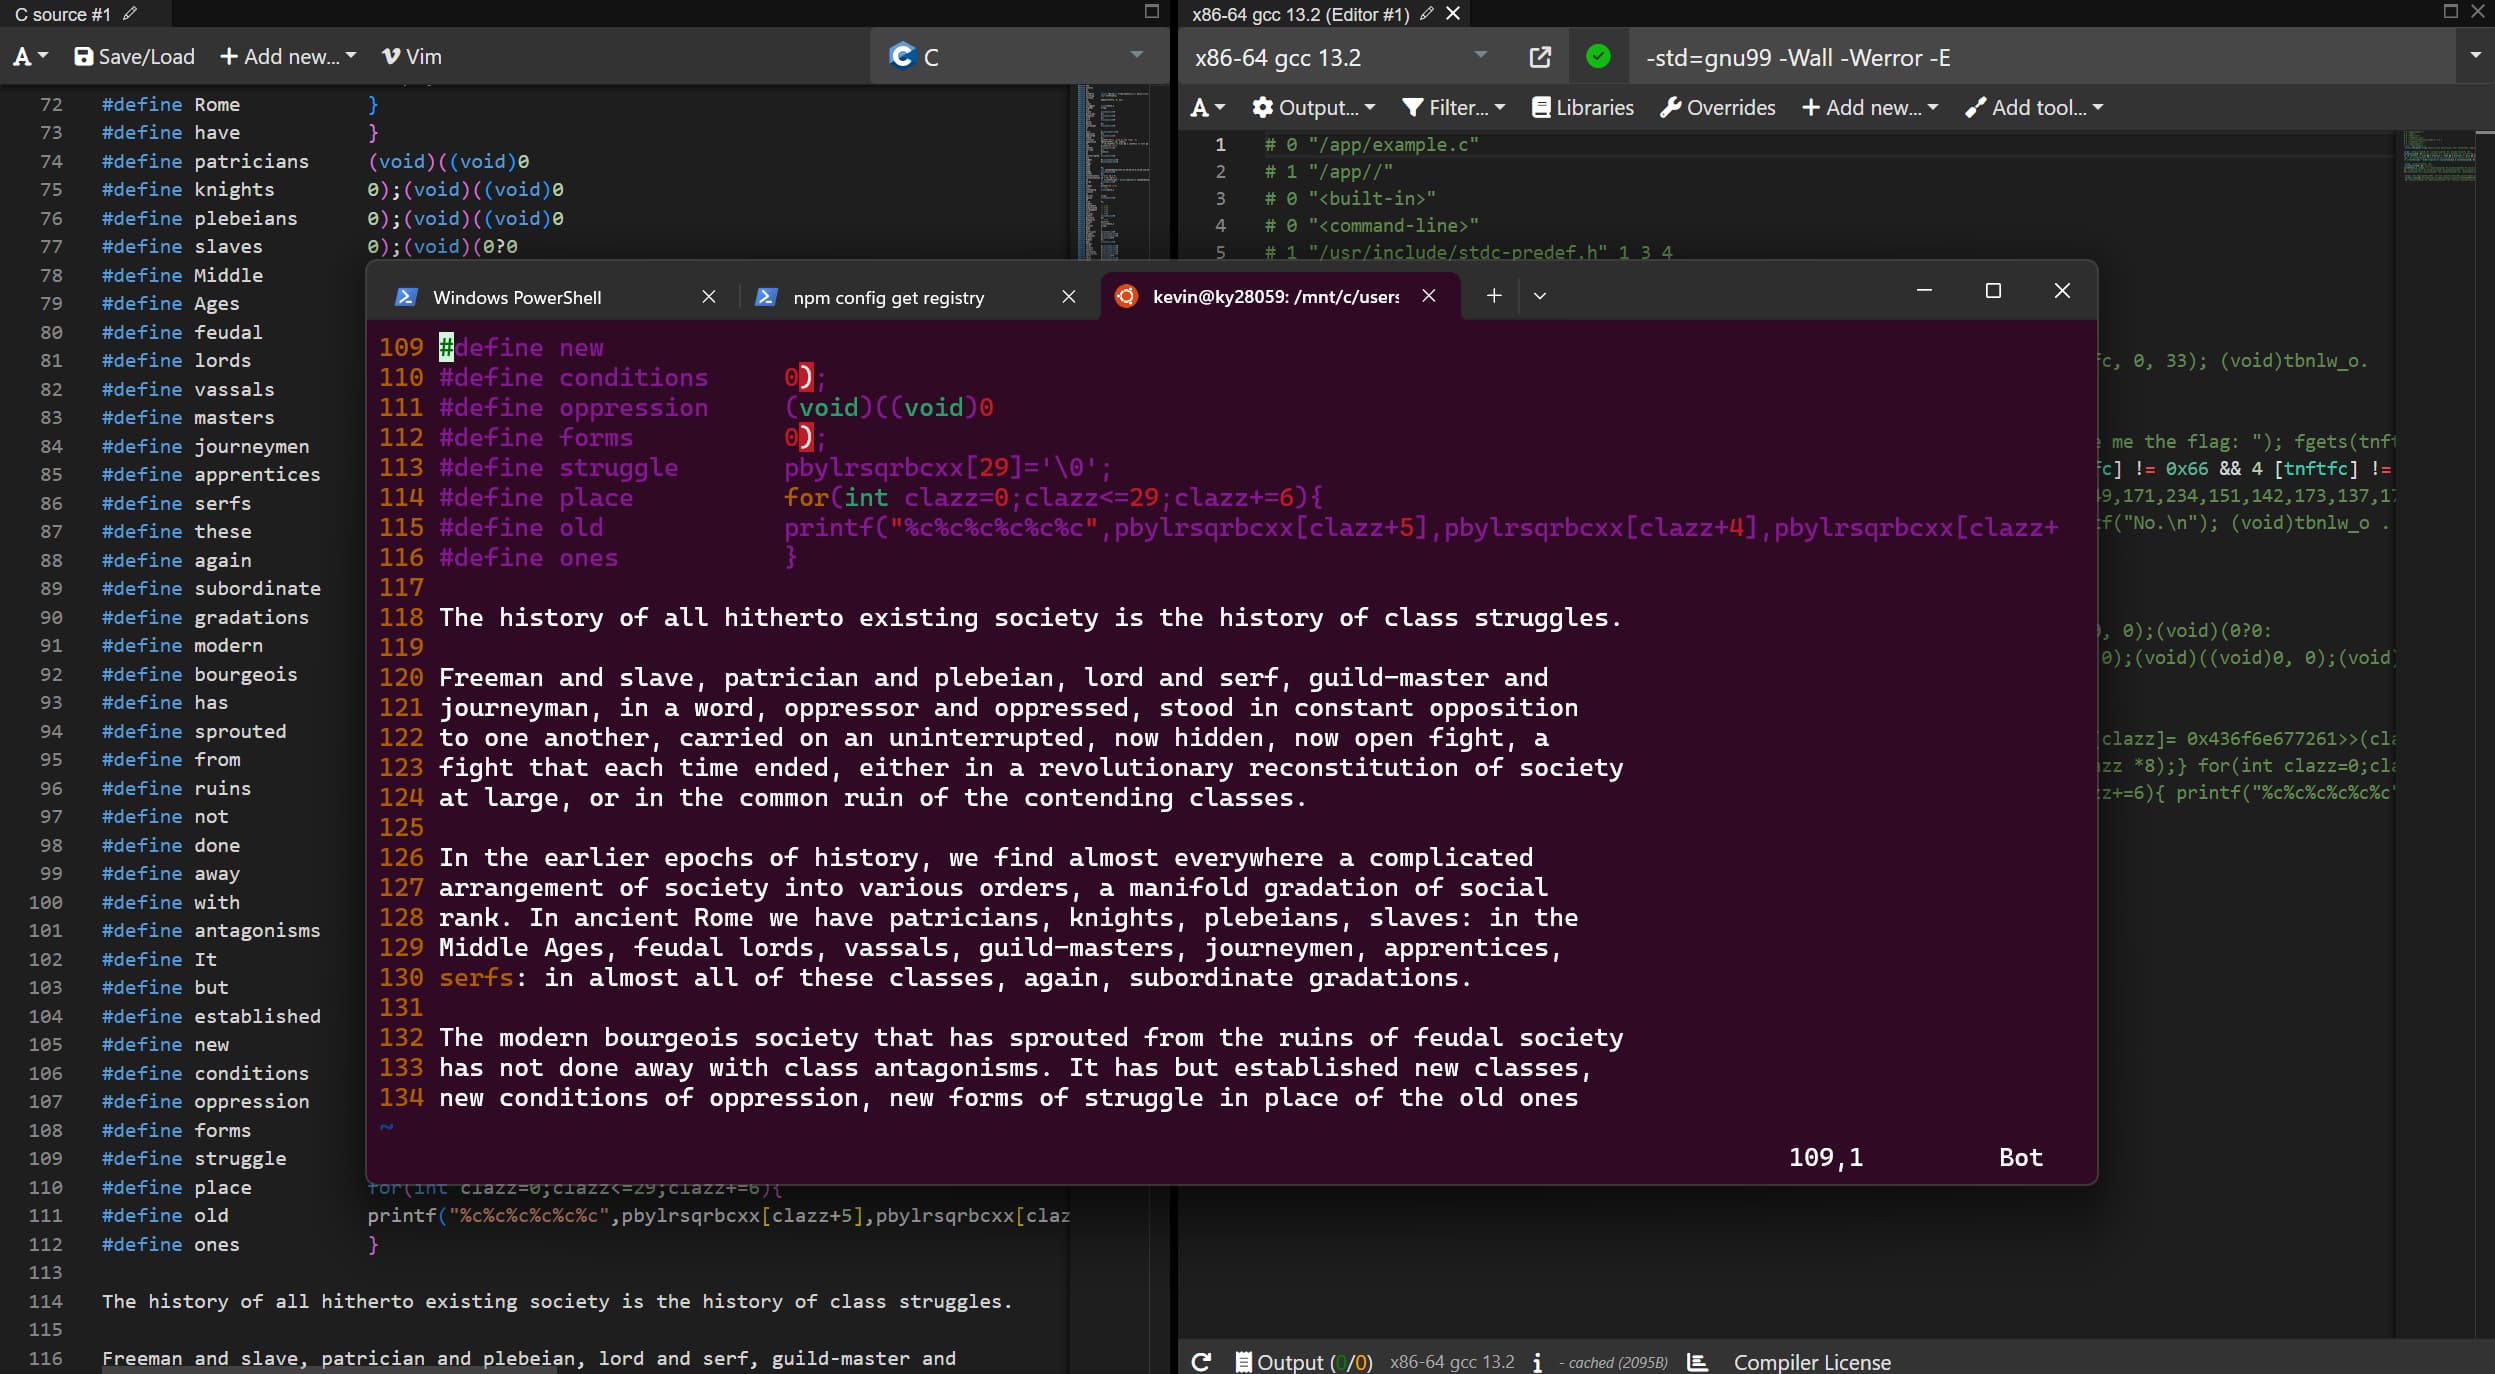
Task: Switch to npm config get registry tab
Action: [915, 297]
